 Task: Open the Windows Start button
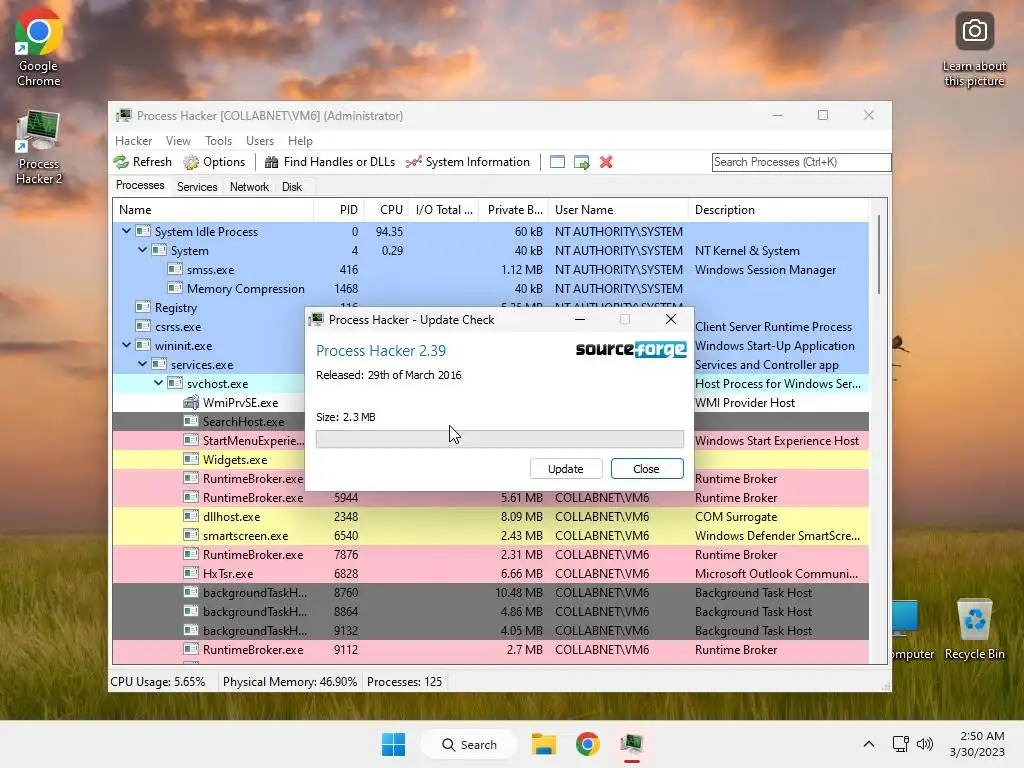[393, 744]
